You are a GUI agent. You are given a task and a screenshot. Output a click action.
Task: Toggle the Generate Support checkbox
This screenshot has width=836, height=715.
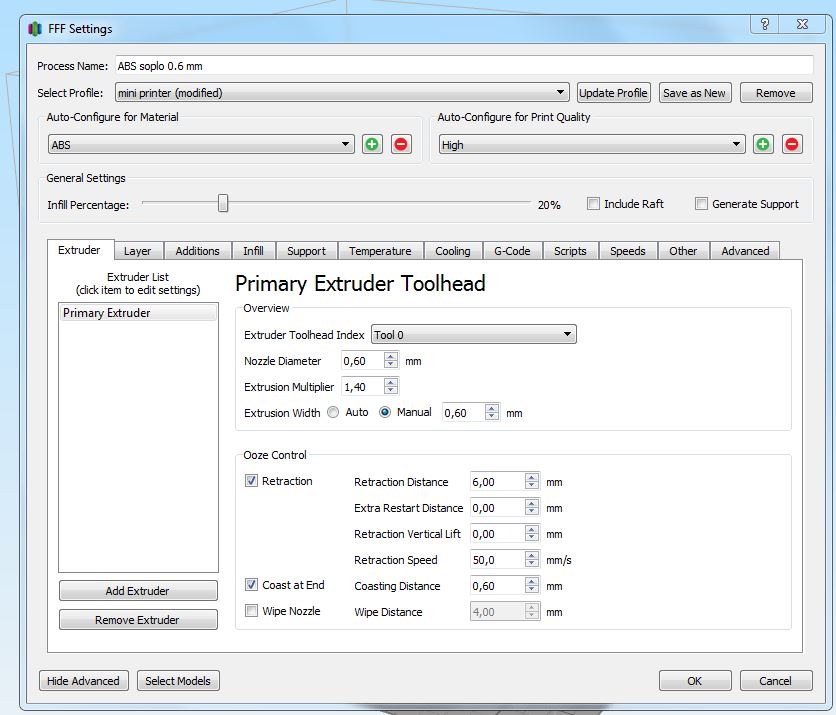click(x=702, y=204)
